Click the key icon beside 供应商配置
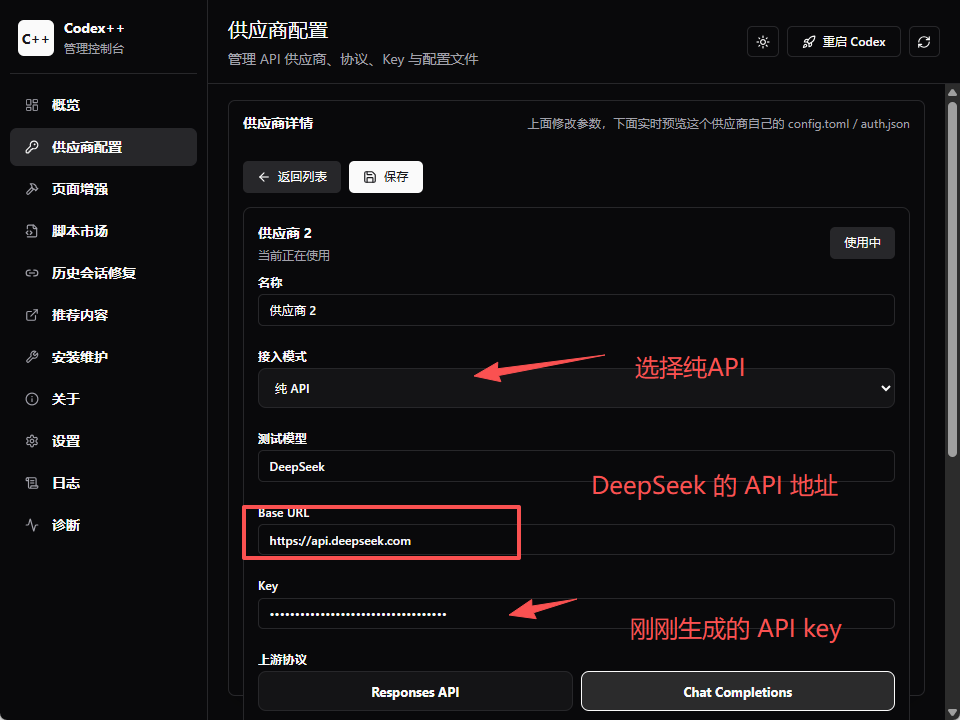Screen dimensions: 960x720 pos(32,147)
